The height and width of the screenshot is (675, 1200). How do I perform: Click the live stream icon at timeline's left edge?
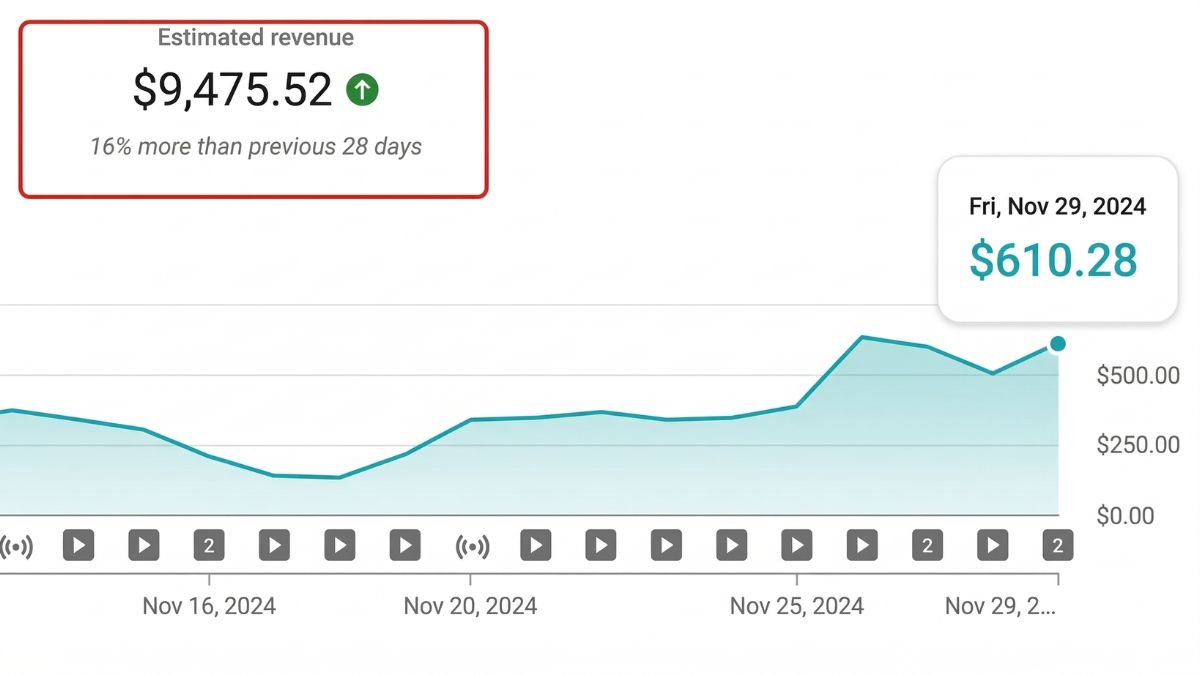click(14, 546)
